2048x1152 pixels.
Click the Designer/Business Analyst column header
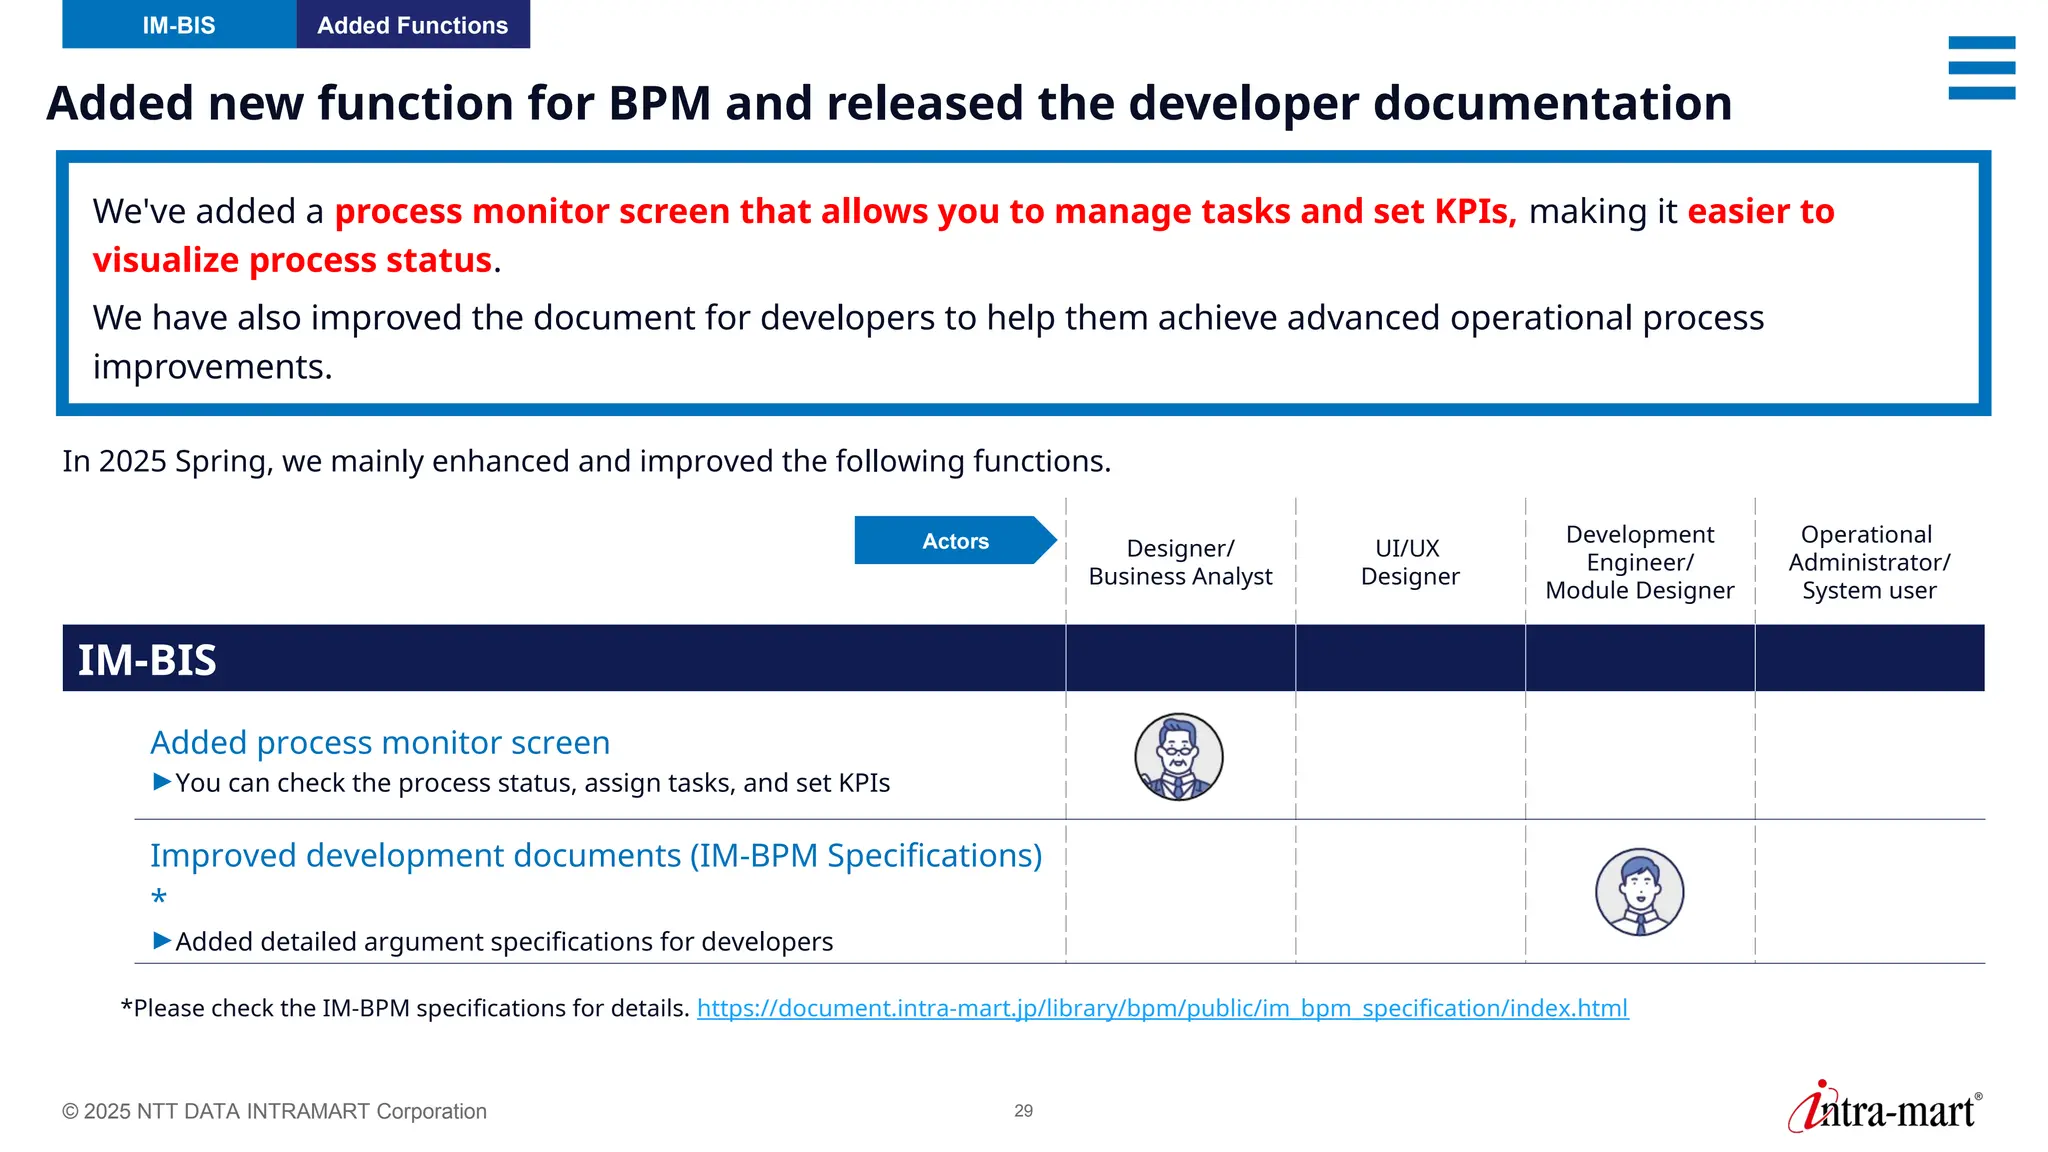point(1180,562)
